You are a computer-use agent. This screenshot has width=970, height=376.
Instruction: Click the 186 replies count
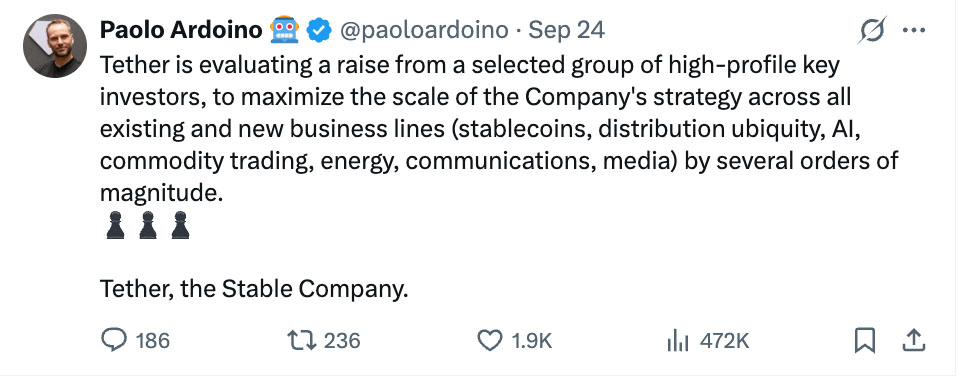(x=152, y=341)
